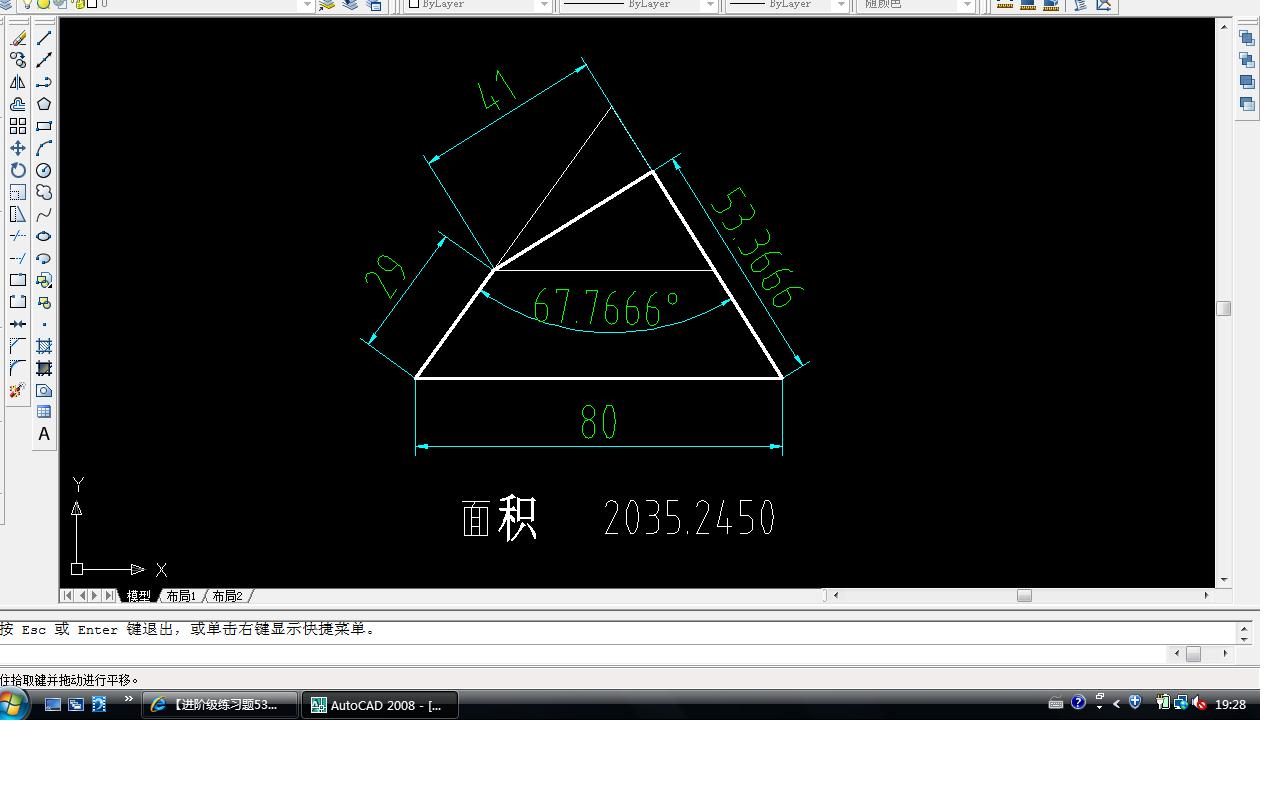Select the Scale tool
The width and height of the screenshot is (1280, 800).
18,192
